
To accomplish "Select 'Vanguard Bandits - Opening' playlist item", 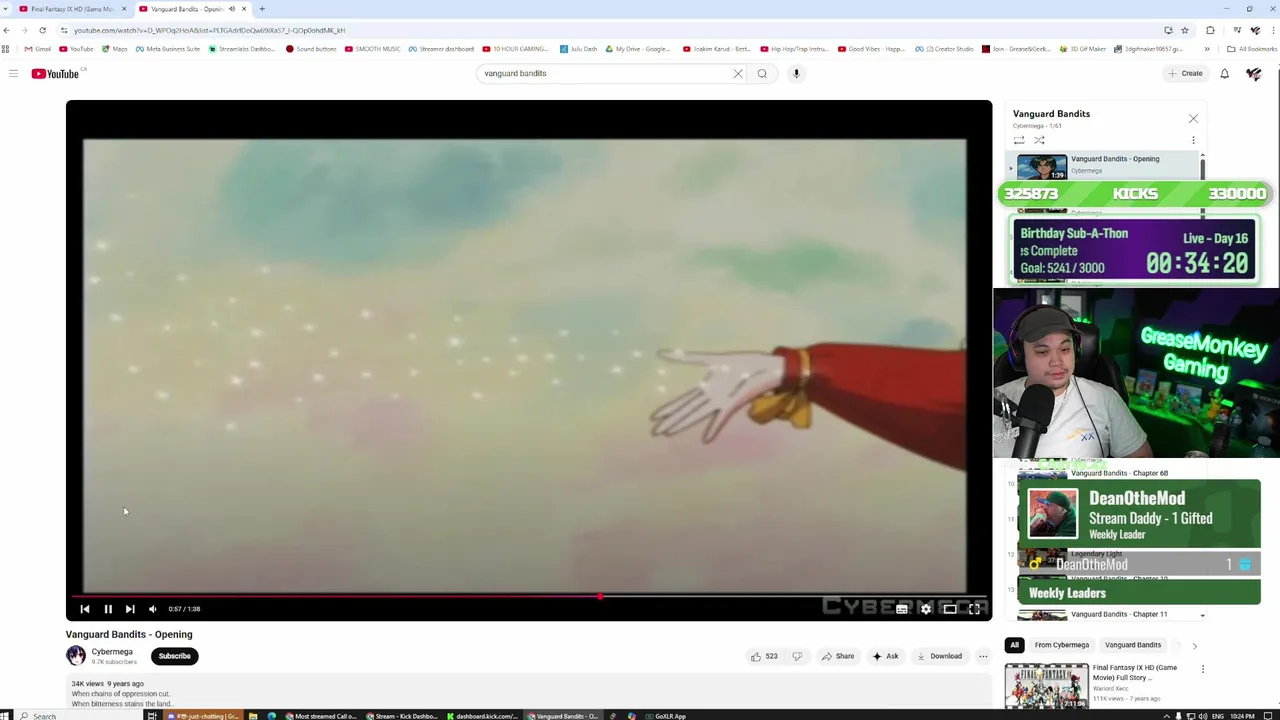I will point(1105,166).
